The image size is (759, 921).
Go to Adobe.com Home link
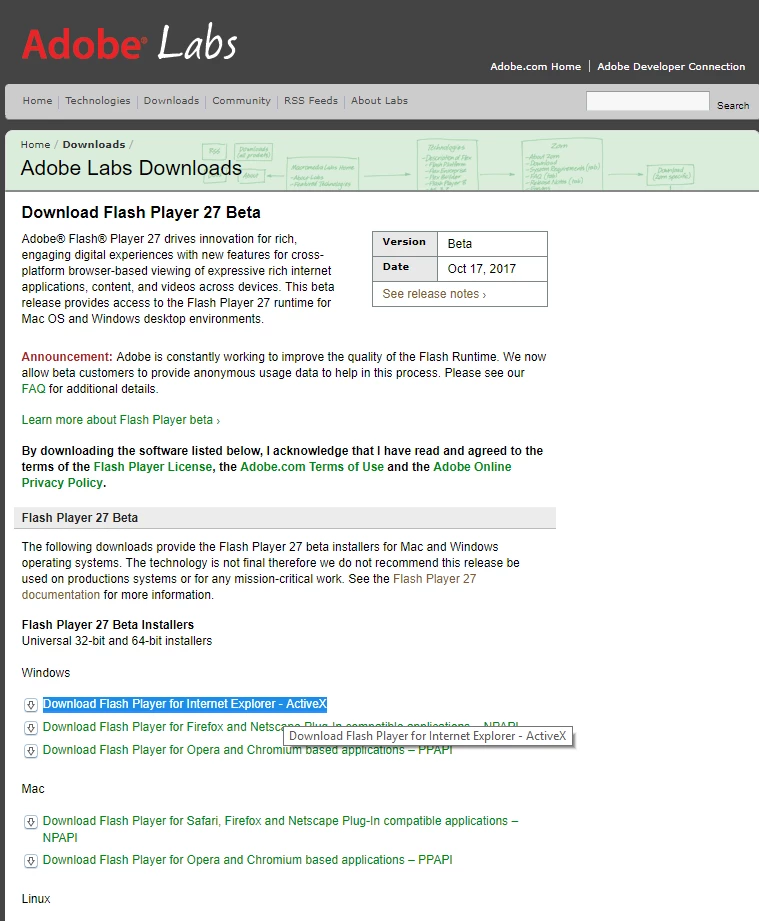536,66
